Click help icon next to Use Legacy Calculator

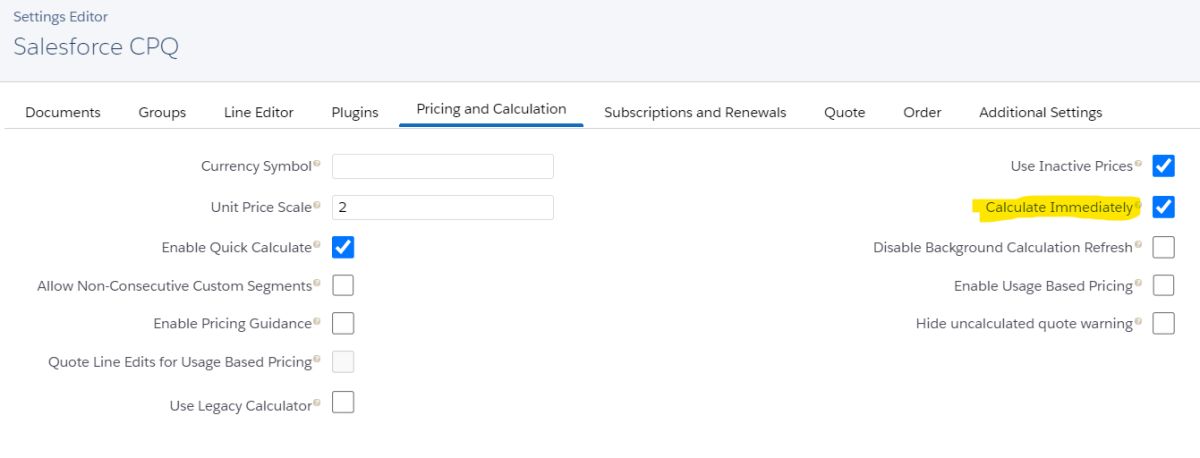pos(317,403)
